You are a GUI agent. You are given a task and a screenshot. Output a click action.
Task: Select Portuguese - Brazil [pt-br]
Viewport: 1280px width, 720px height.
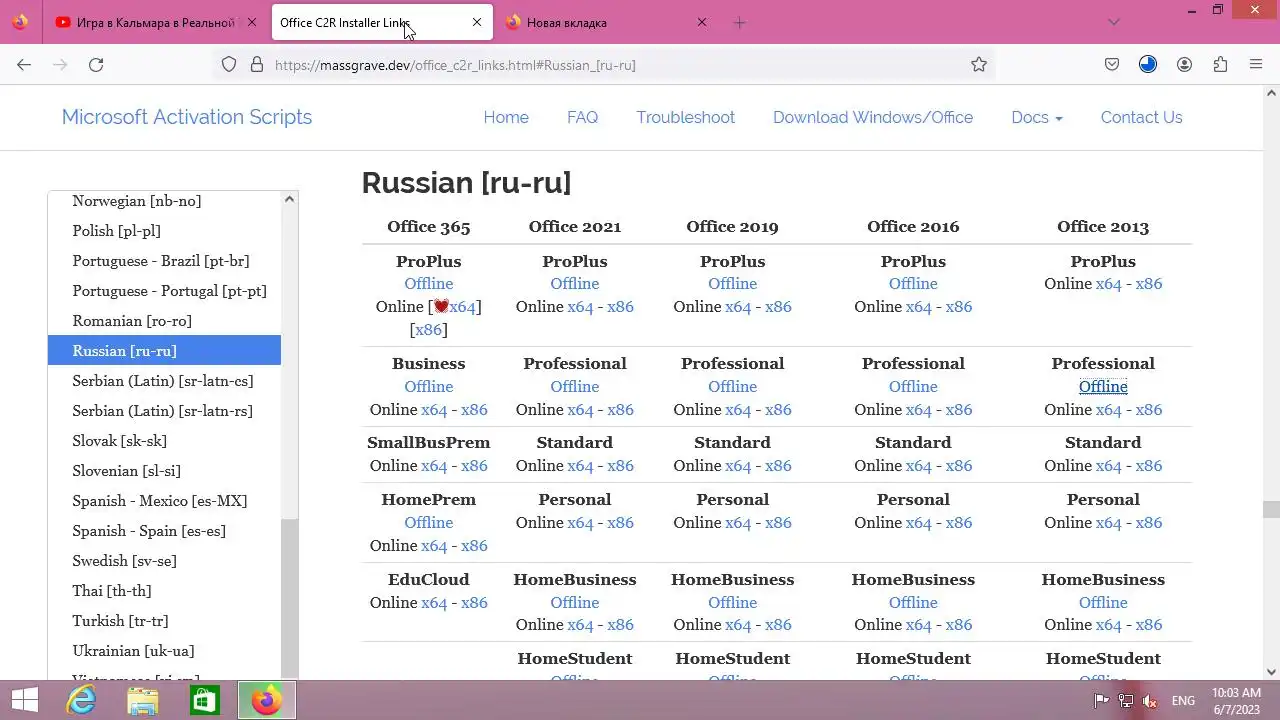coord(161,261)
